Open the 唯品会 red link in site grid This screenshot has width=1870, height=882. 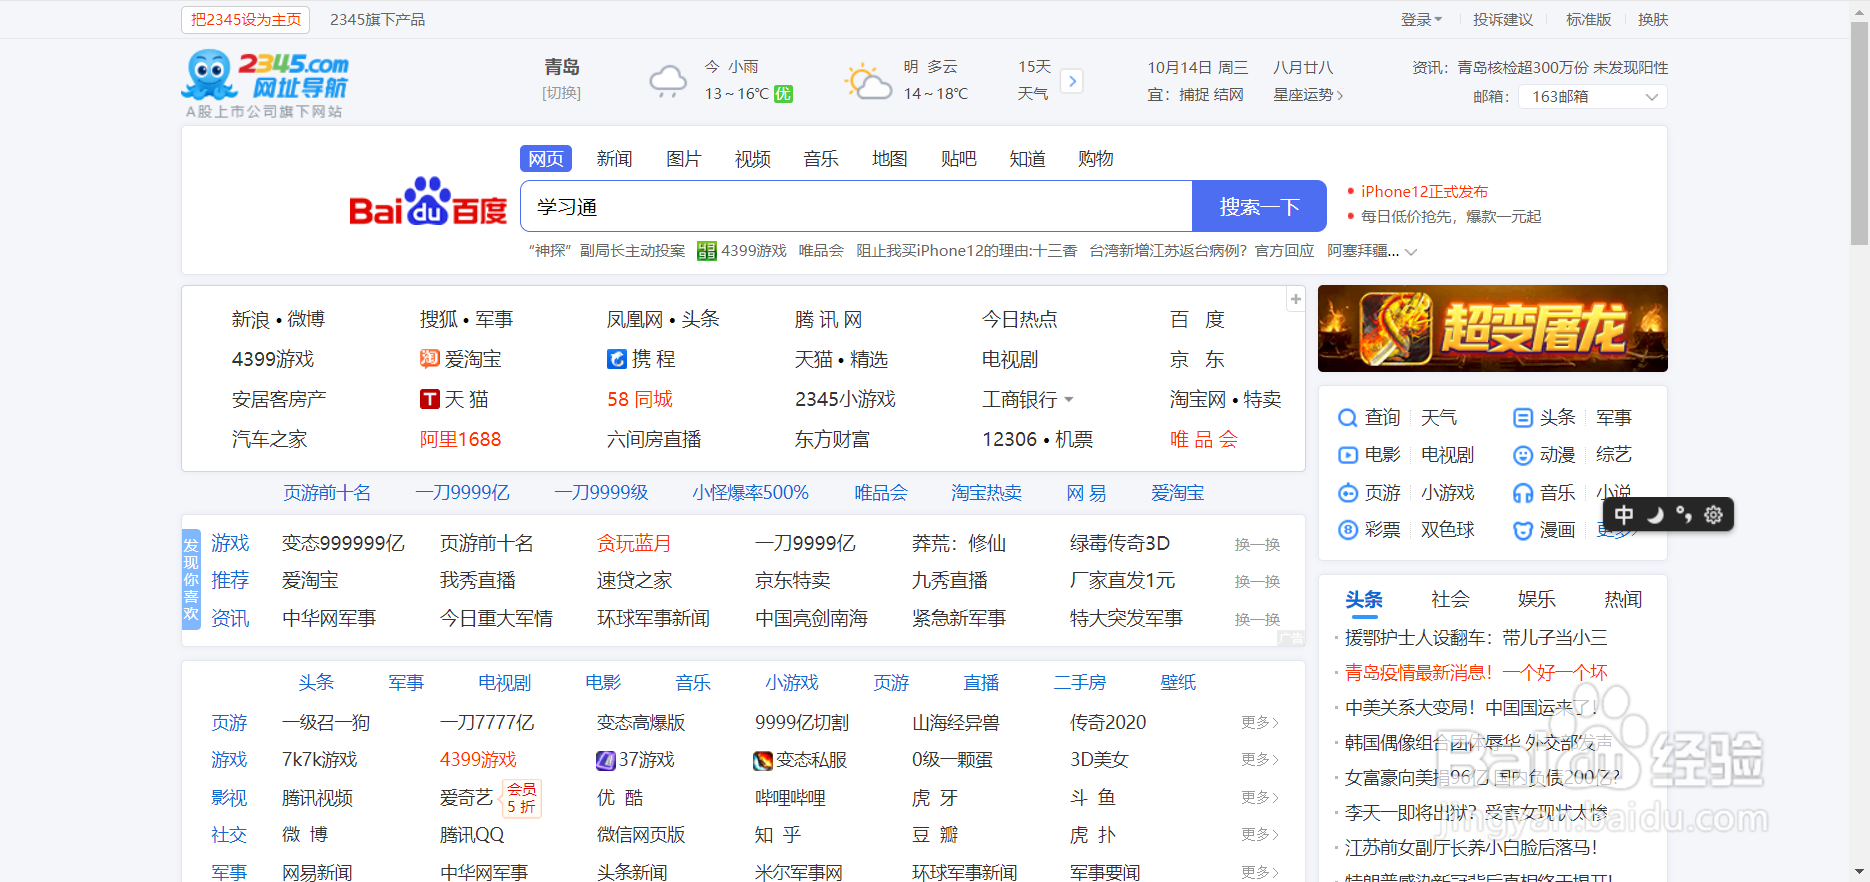coord(1204,439)
